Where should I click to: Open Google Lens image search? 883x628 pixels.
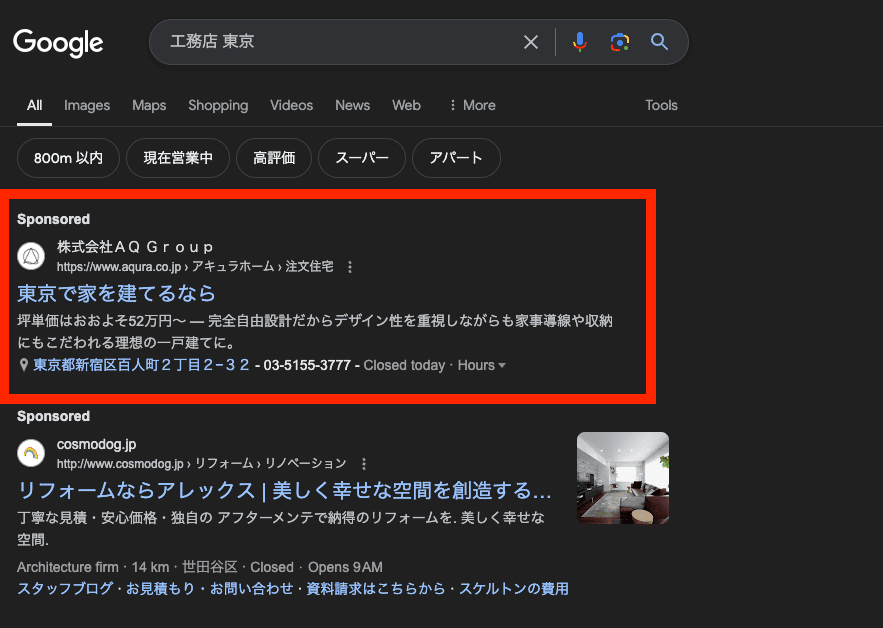620,42
